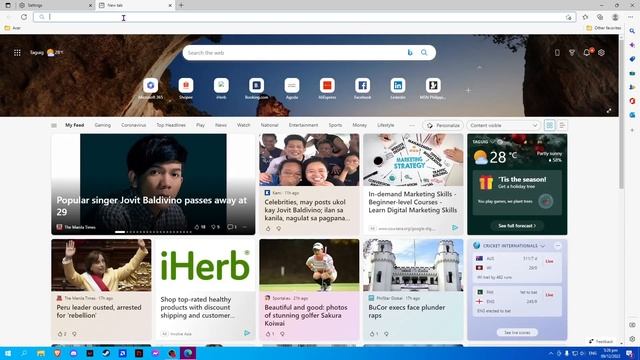The width and height of the screenshot is (640, 360).
Task: Click See full forecast button
Action: tap(517, 226)
